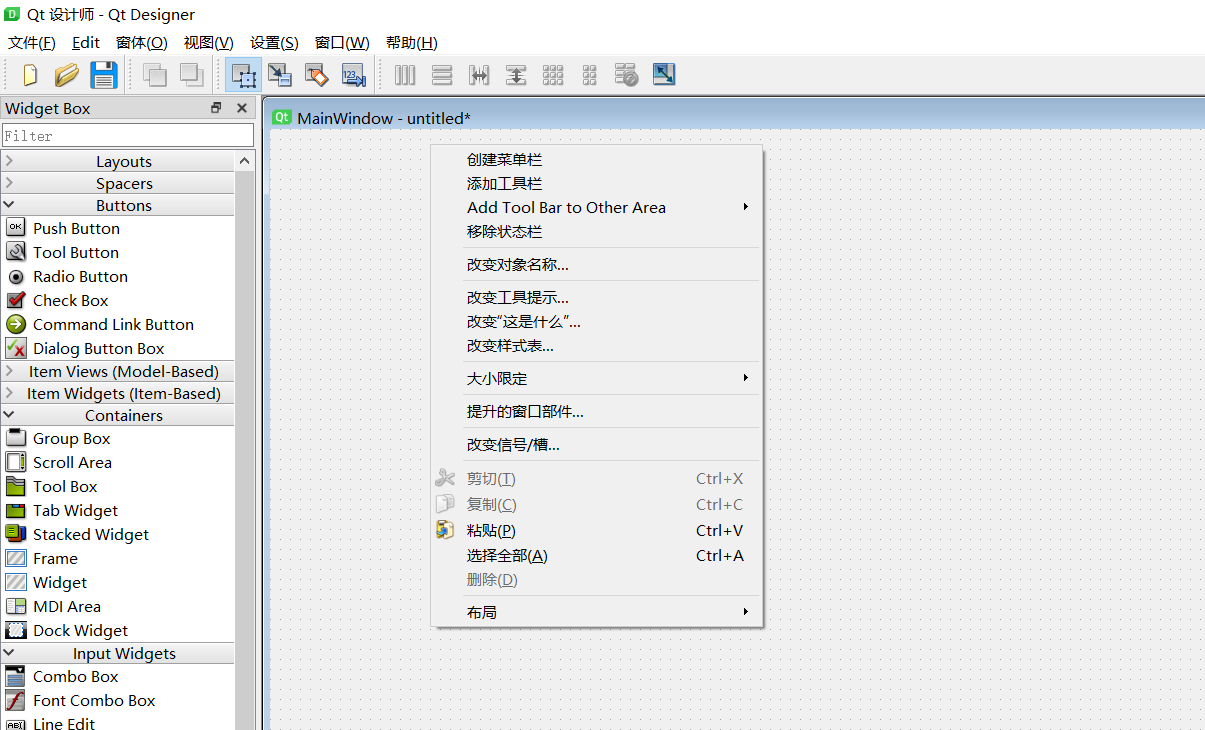1205x730 pixels.
Task: Open the 布局 submenu
Action: (x=596, y=612)
